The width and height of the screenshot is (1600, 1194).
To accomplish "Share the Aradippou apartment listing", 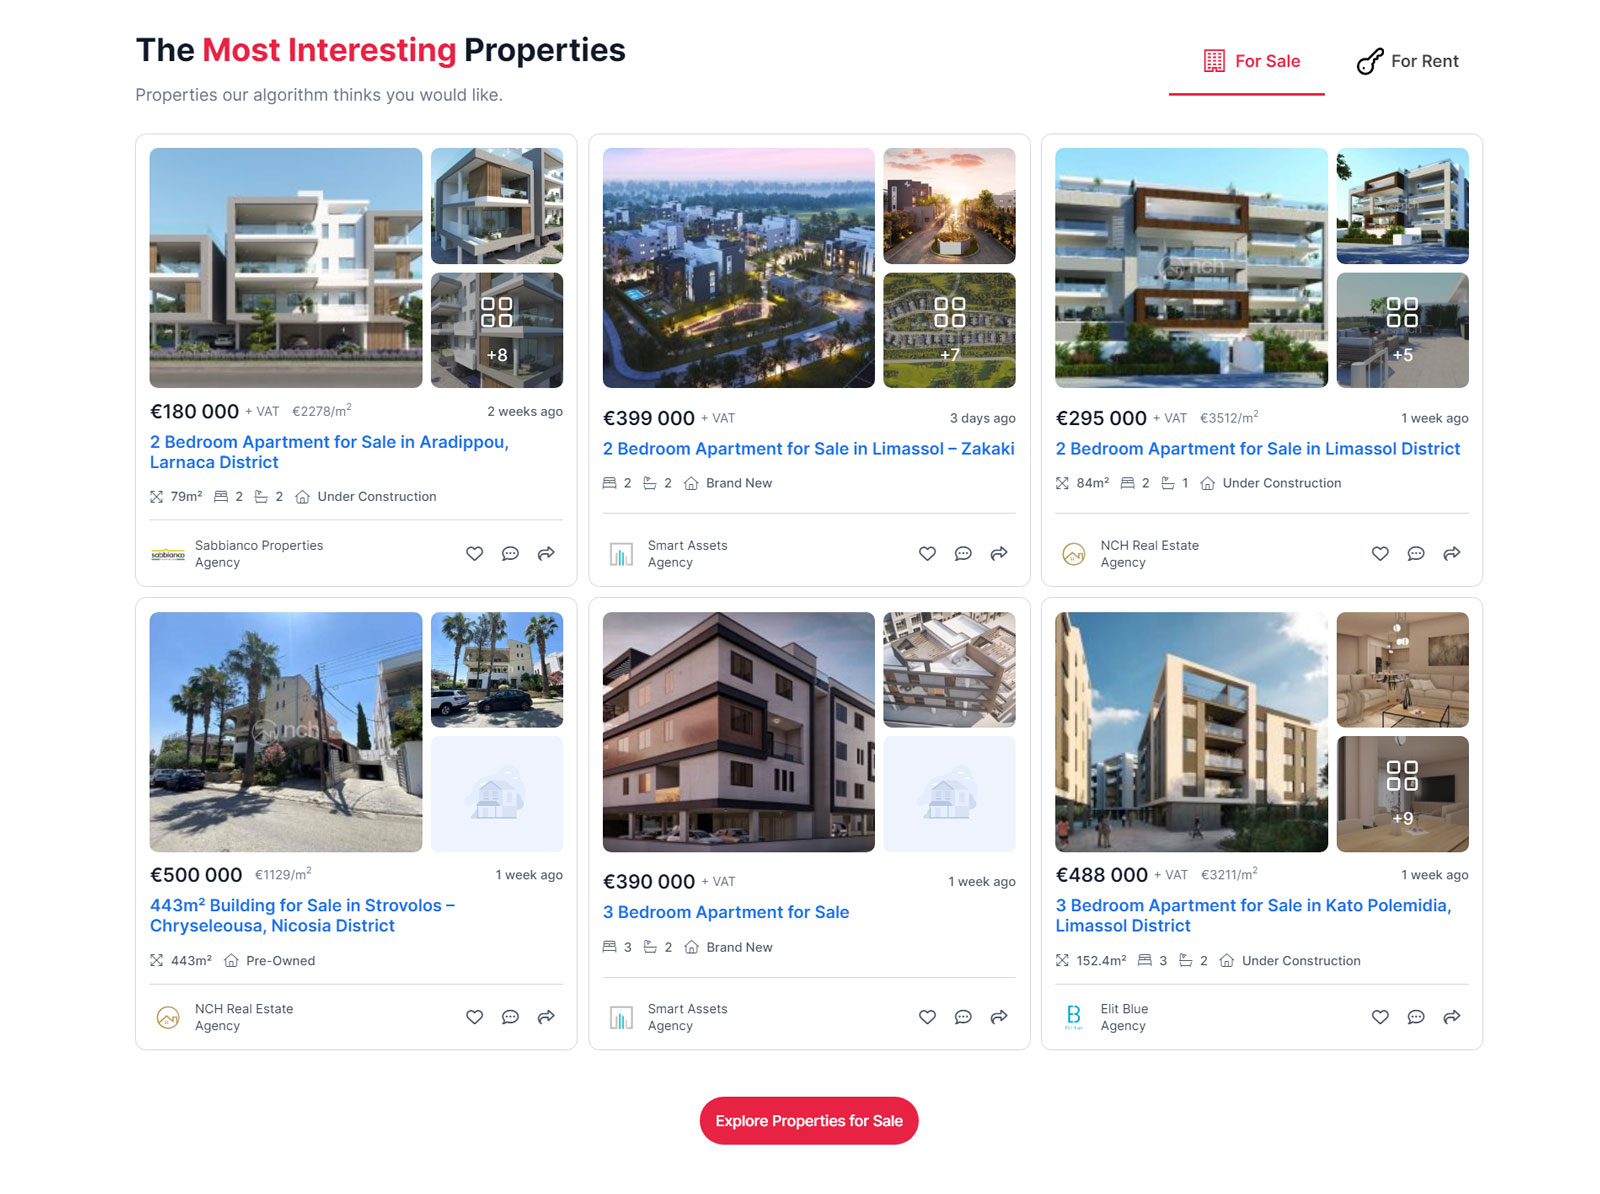I will click(546, 553).
